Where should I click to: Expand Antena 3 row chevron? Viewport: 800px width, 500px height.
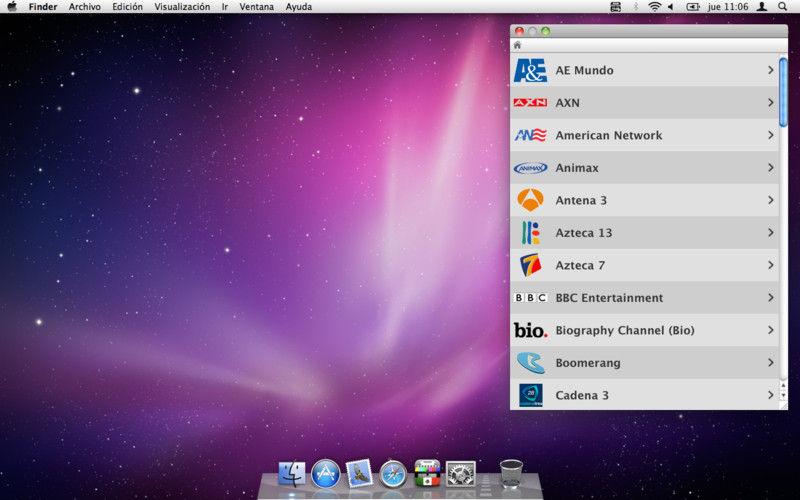[770, 200]
